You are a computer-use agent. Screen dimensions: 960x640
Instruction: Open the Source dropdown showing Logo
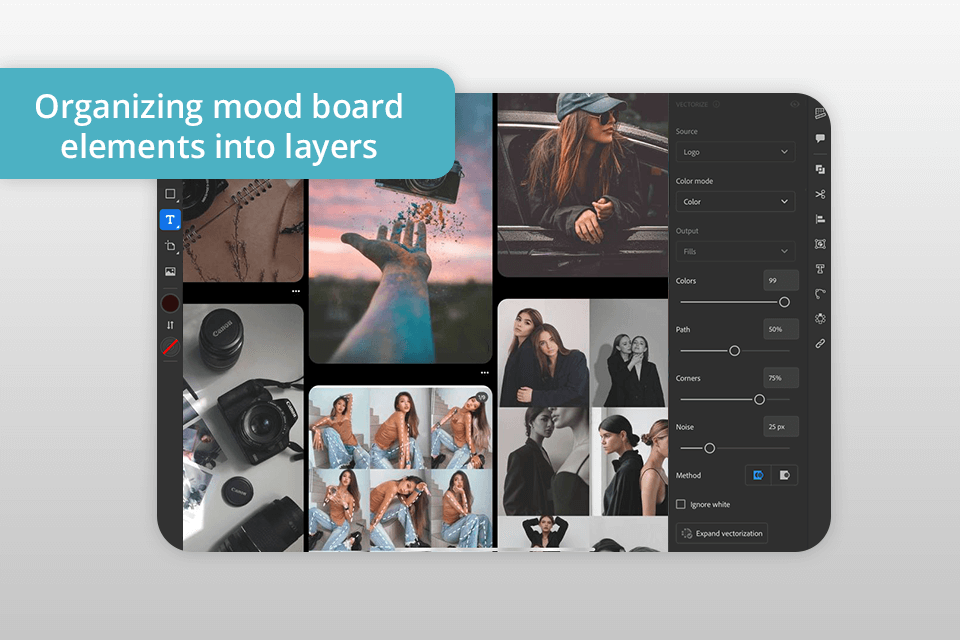[x=735, y=152]
